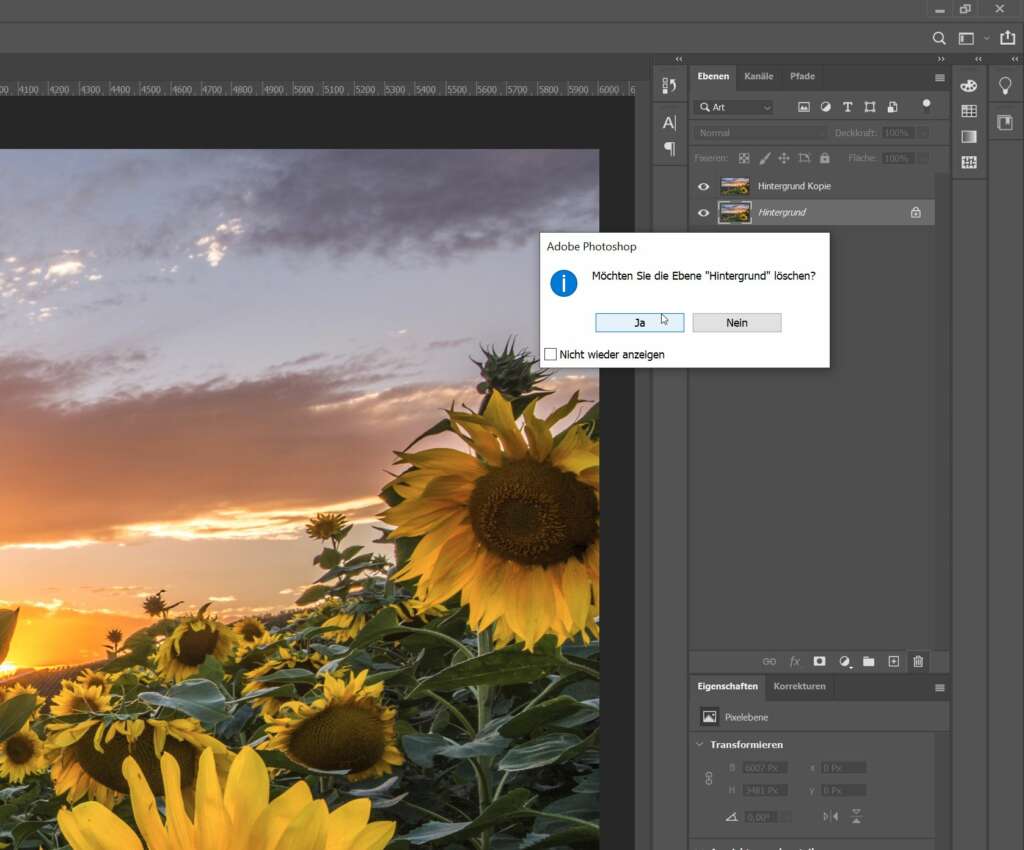
Task: Create a new layer
Action: pyautogui.click(x=893, y=661)
